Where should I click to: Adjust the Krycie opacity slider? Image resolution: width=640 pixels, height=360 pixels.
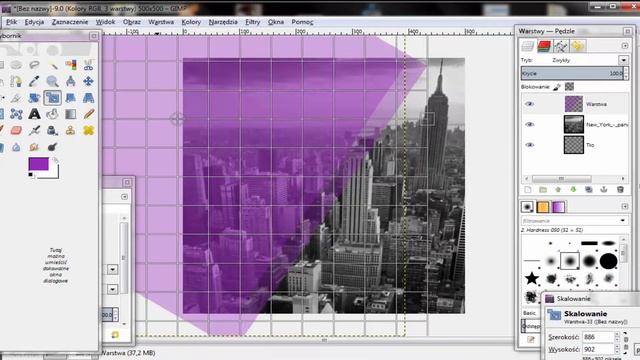[x=572, y=73]
